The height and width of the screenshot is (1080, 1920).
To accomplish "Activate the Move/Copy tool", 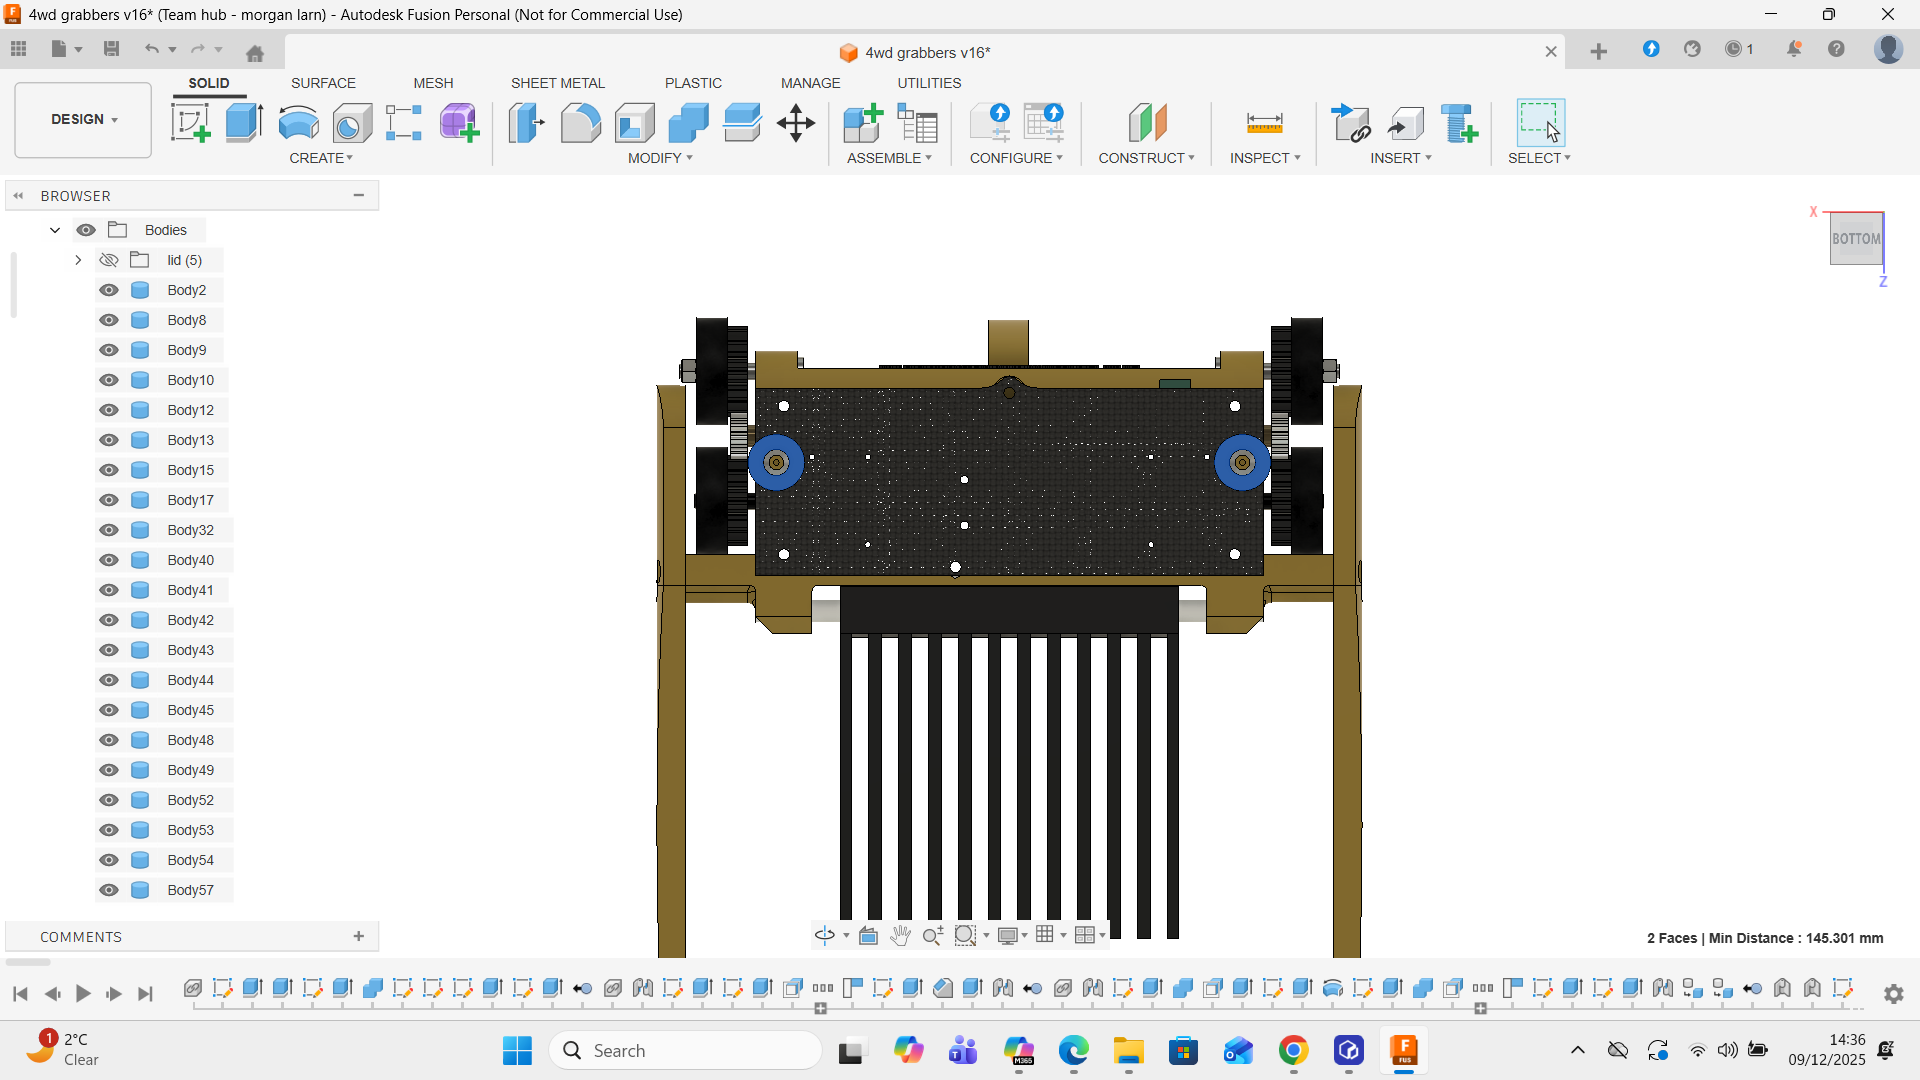I will coord(796,123).
